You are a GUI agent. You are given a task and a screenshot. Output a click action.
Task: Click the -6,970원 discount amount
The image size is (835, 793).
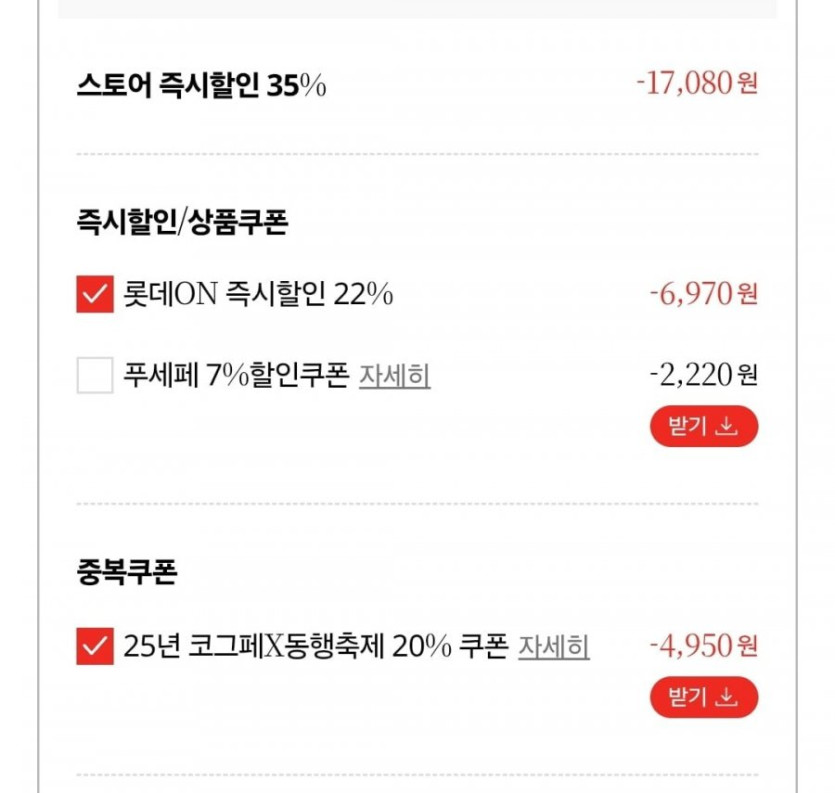703,294
